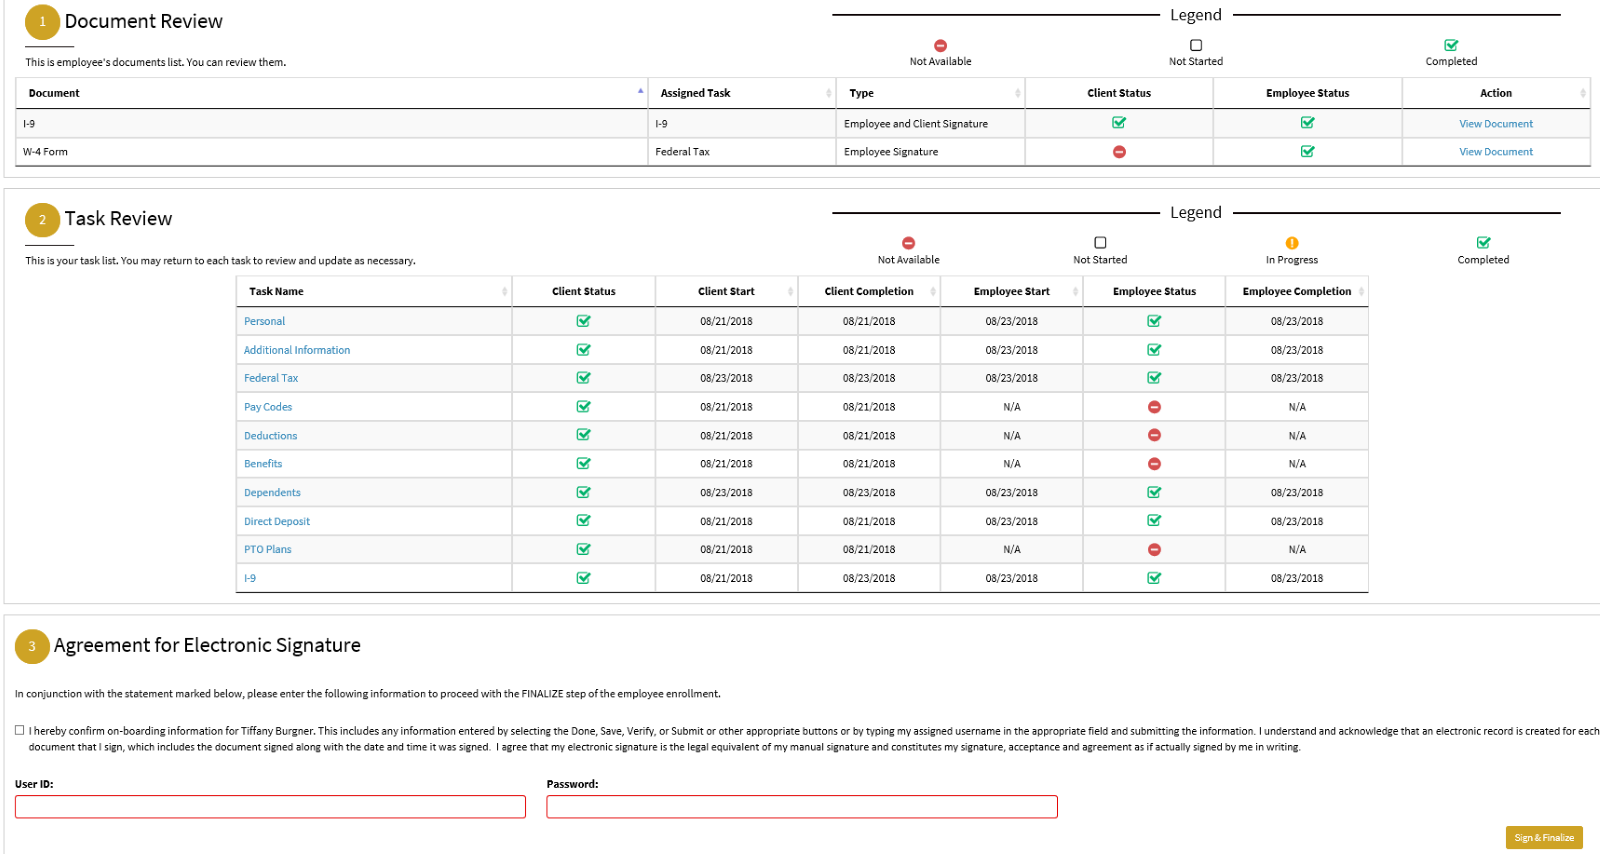The height and width of the screenshot is (854, 1600).
Task: Open View Document for W-4 Form
Action: 1496,152
